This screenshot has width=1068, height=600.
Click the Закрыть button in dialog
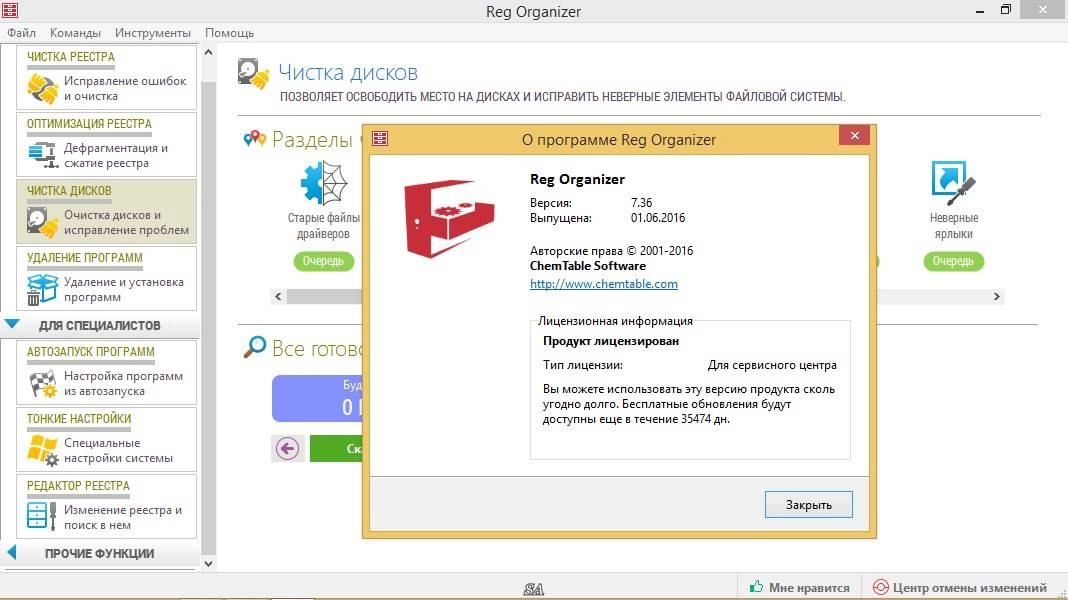pos(808,505)
